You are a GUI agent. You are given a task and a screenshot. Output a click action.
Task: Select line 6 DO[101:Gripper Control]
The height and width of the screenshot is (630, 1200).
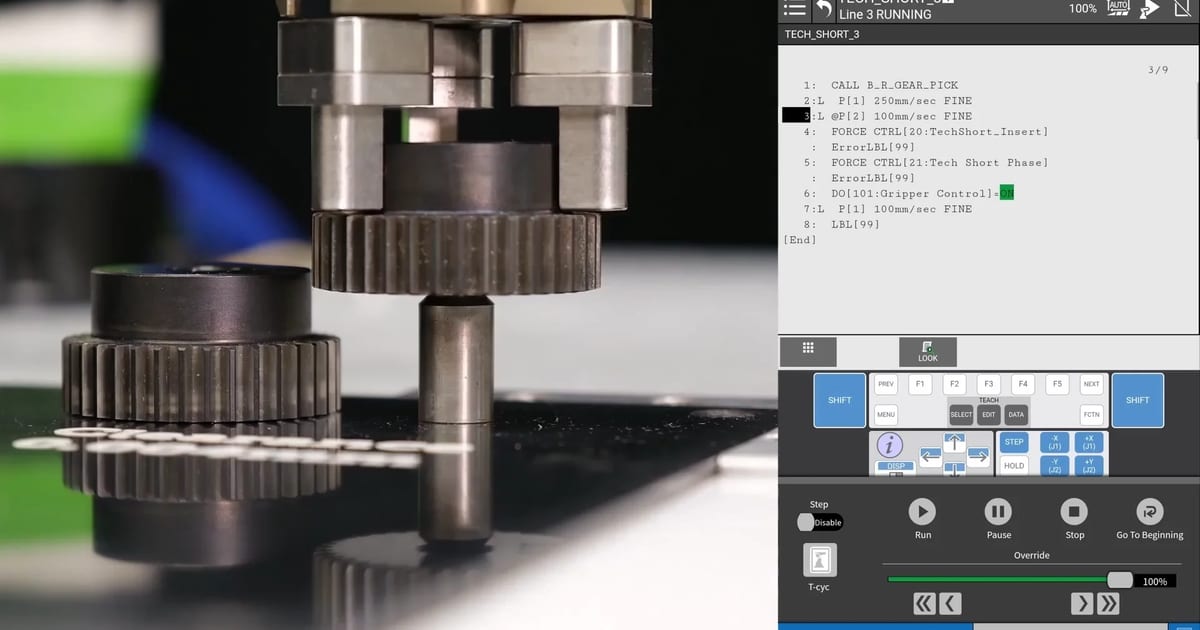tap(908, 193)
